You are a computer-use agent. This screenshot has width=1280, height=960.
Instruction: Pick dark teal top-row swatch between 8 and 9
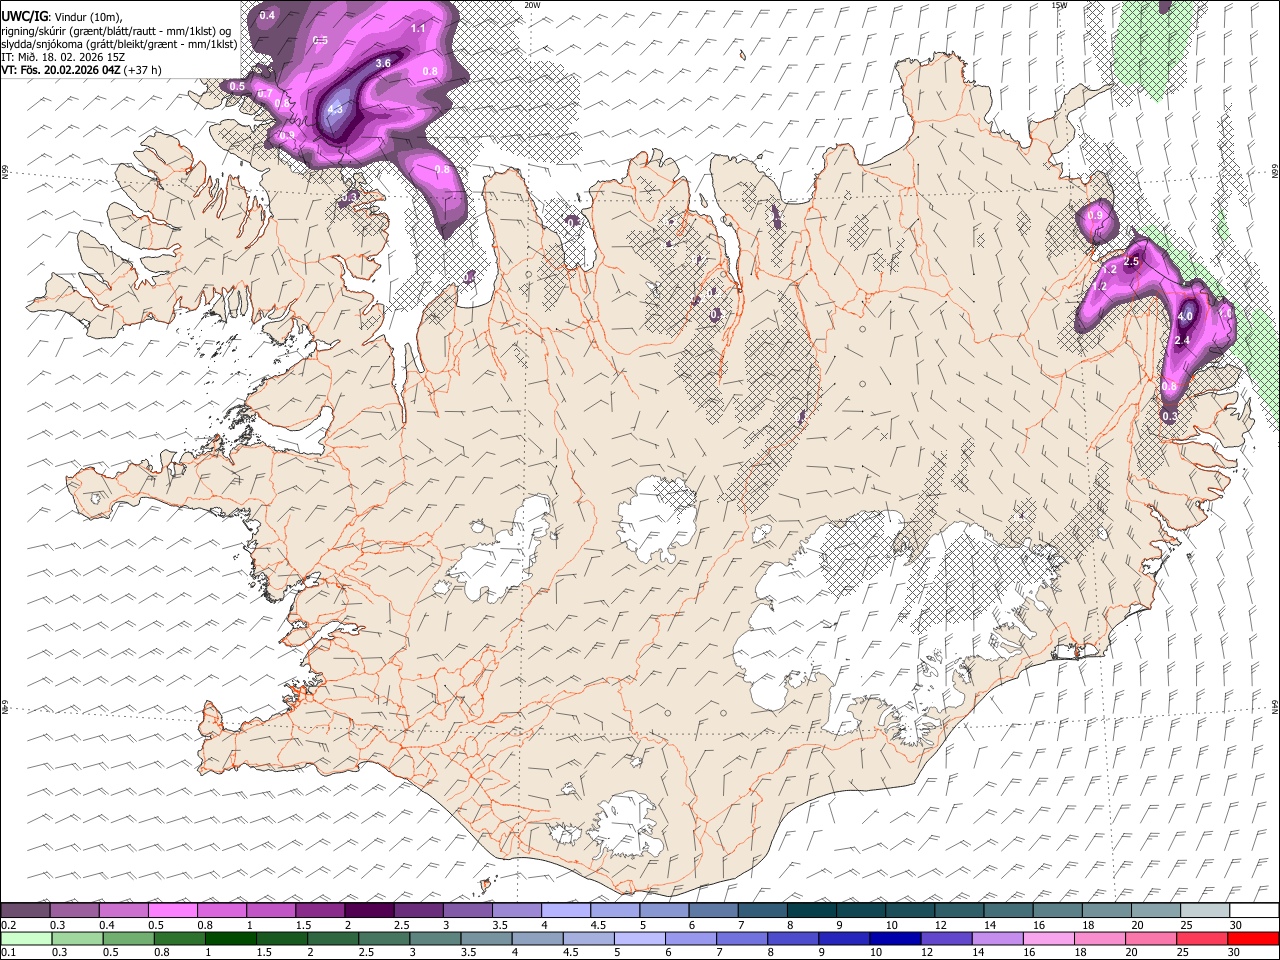pyautogui.click(x=811, y=911)
